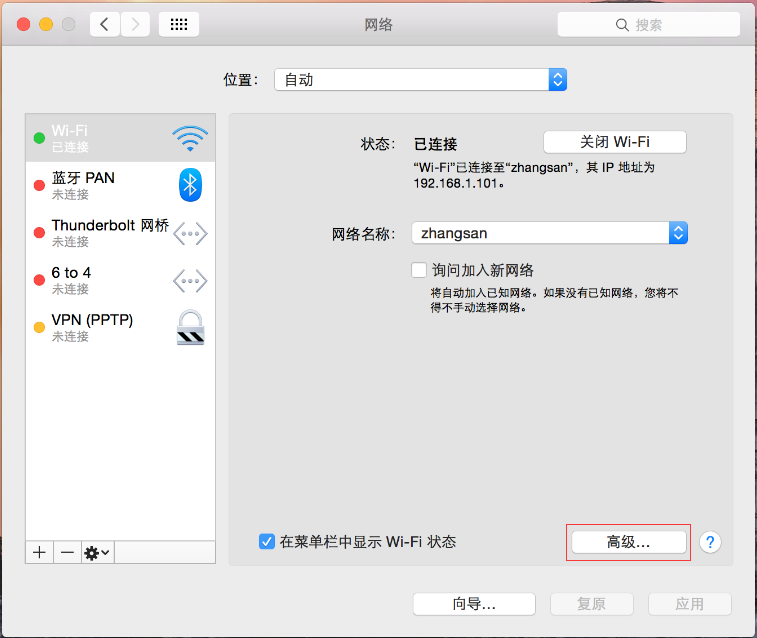This screenshot has width=757, height=638.
Task: Uncheck 在菜单栏中显示 Wi-Fi 状态
Action: (267, 541)
